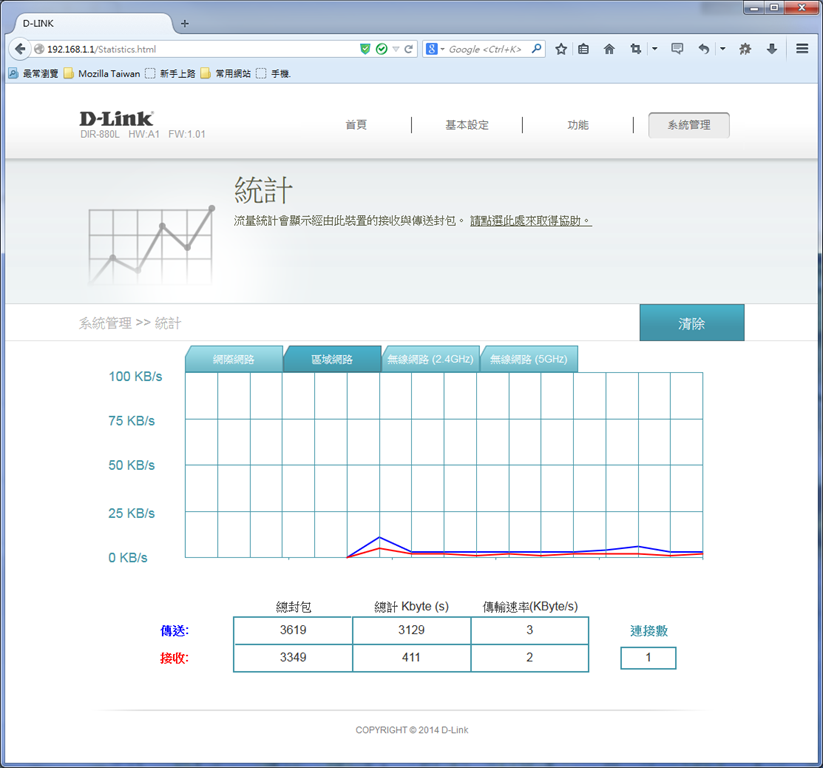
Task: Click the connection count box showing 1
Action: click(648, 658)
